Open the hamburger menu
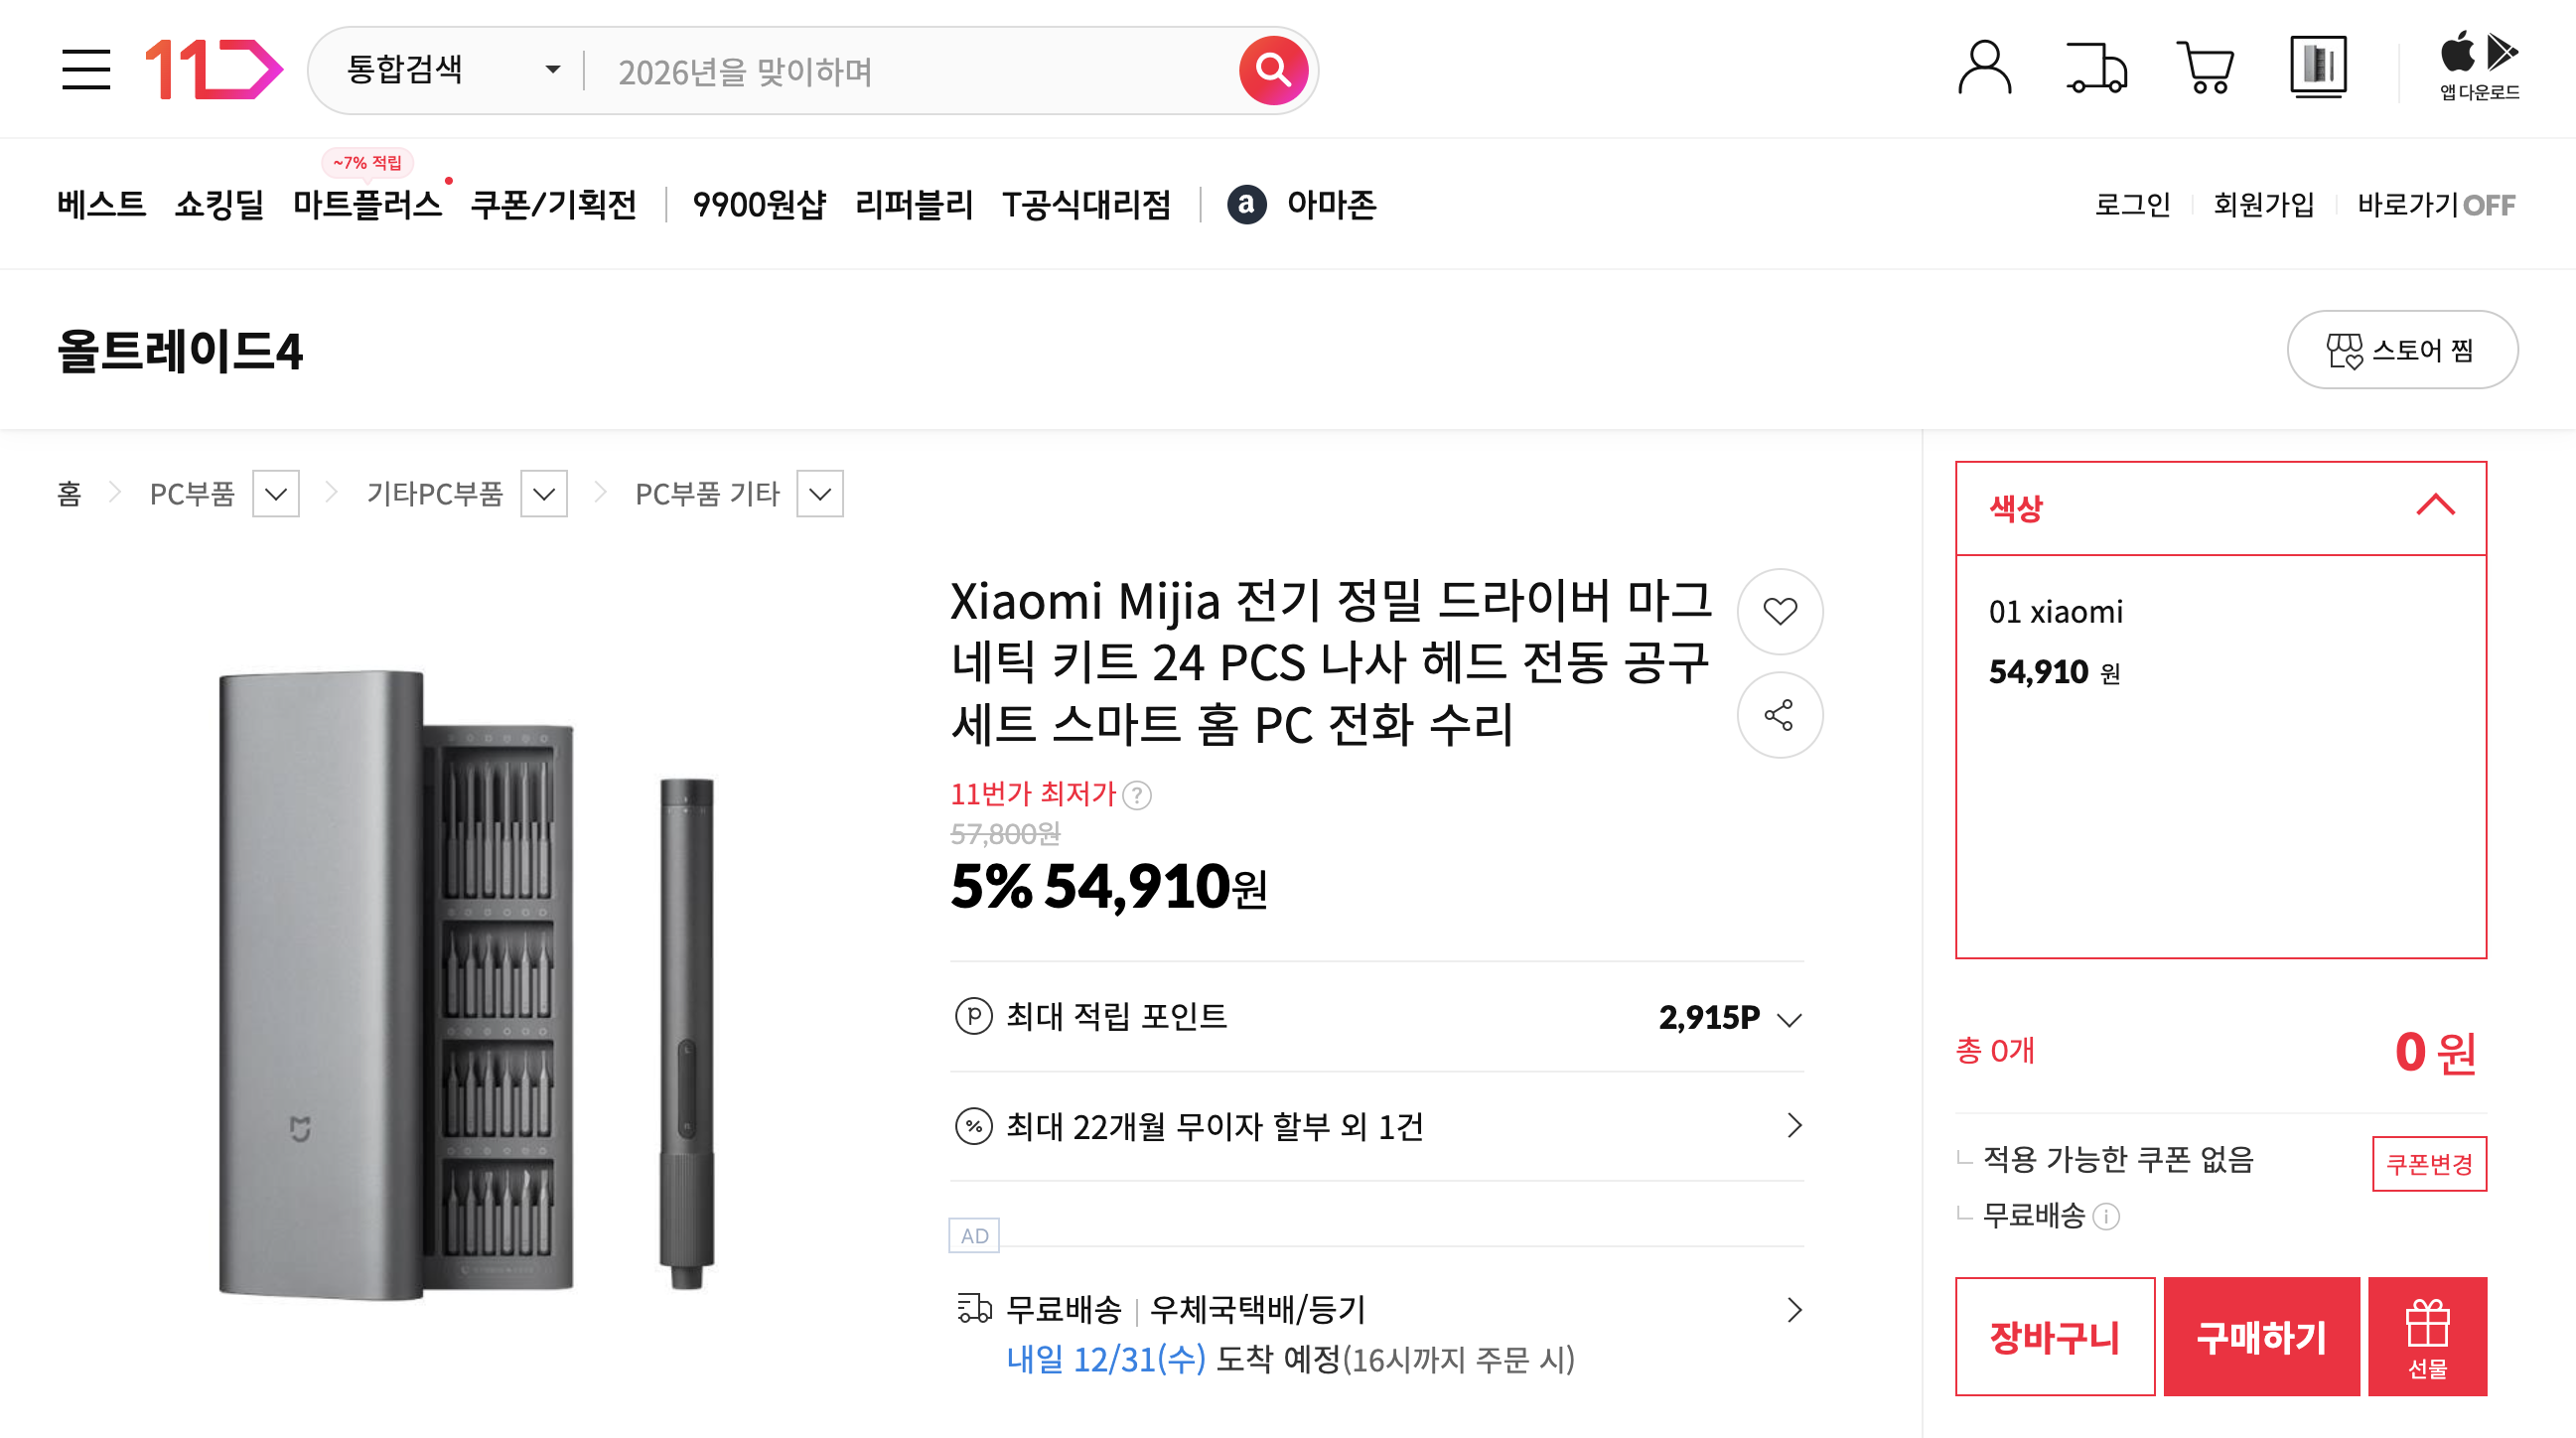The width and height of the screenshot is (2576, 1438). (88, 70)
